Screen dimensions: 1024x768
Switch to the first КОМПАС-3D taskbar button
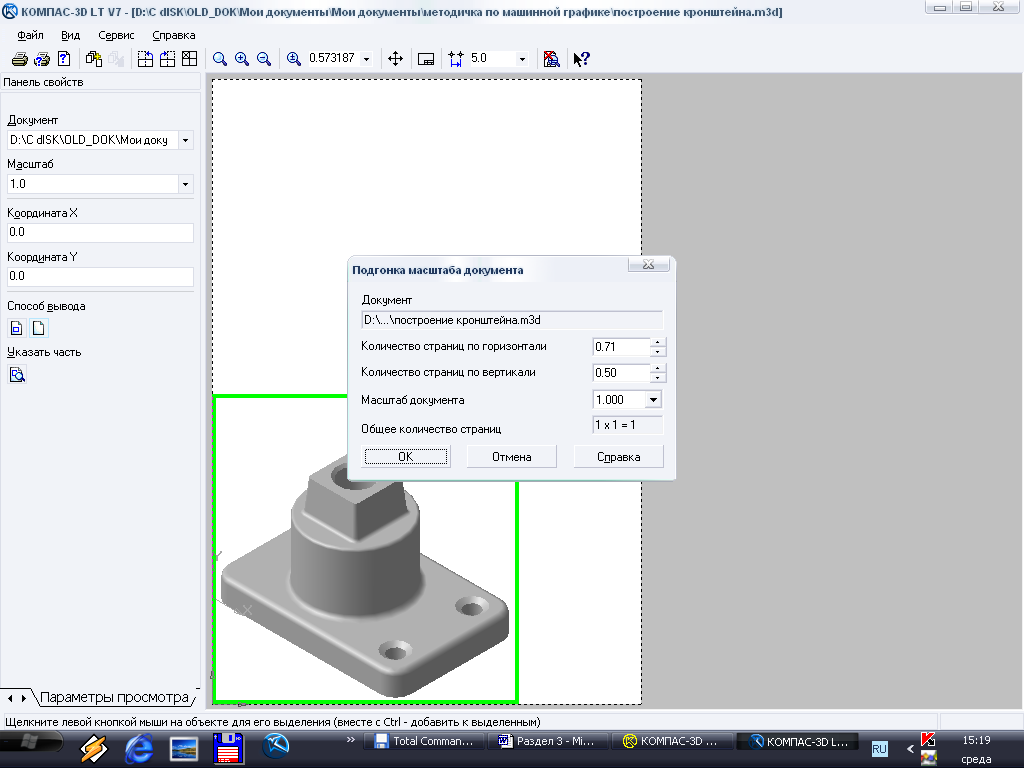(x=674, y=741)
